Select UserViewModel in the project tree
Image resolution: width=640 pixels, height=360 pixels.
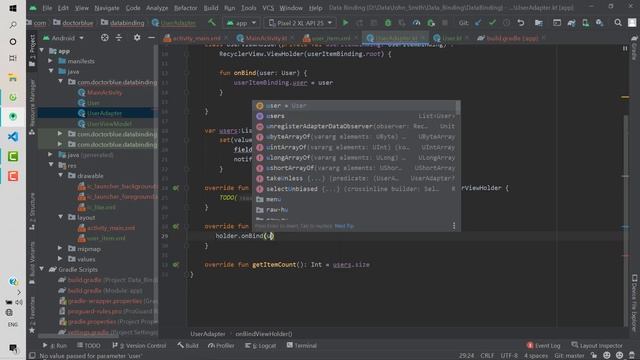(109, 124)
